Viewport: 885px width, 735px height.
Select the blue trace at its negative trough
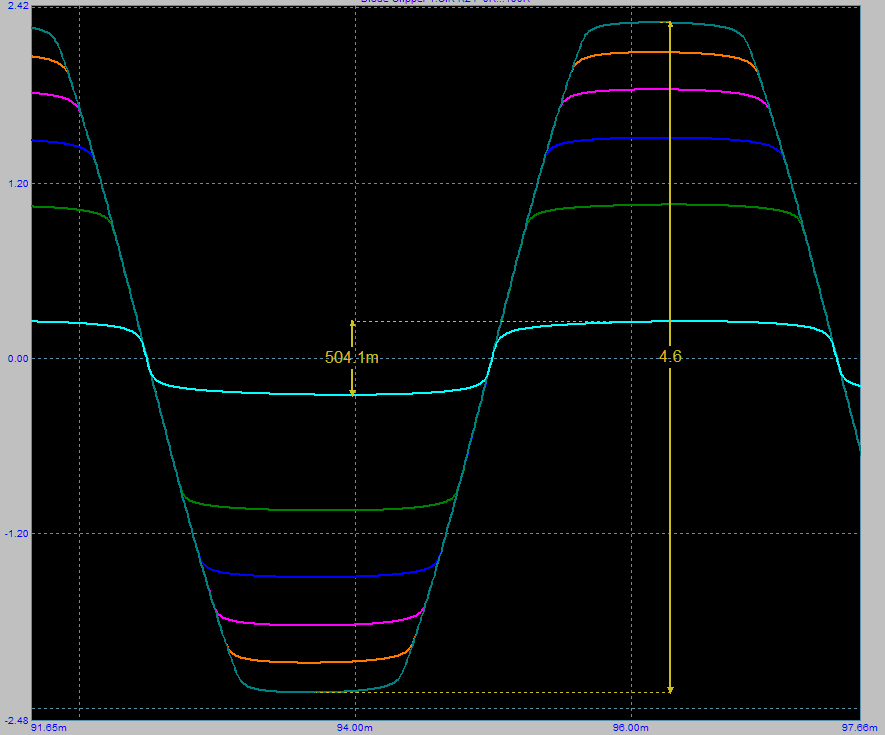coord(320,577)
